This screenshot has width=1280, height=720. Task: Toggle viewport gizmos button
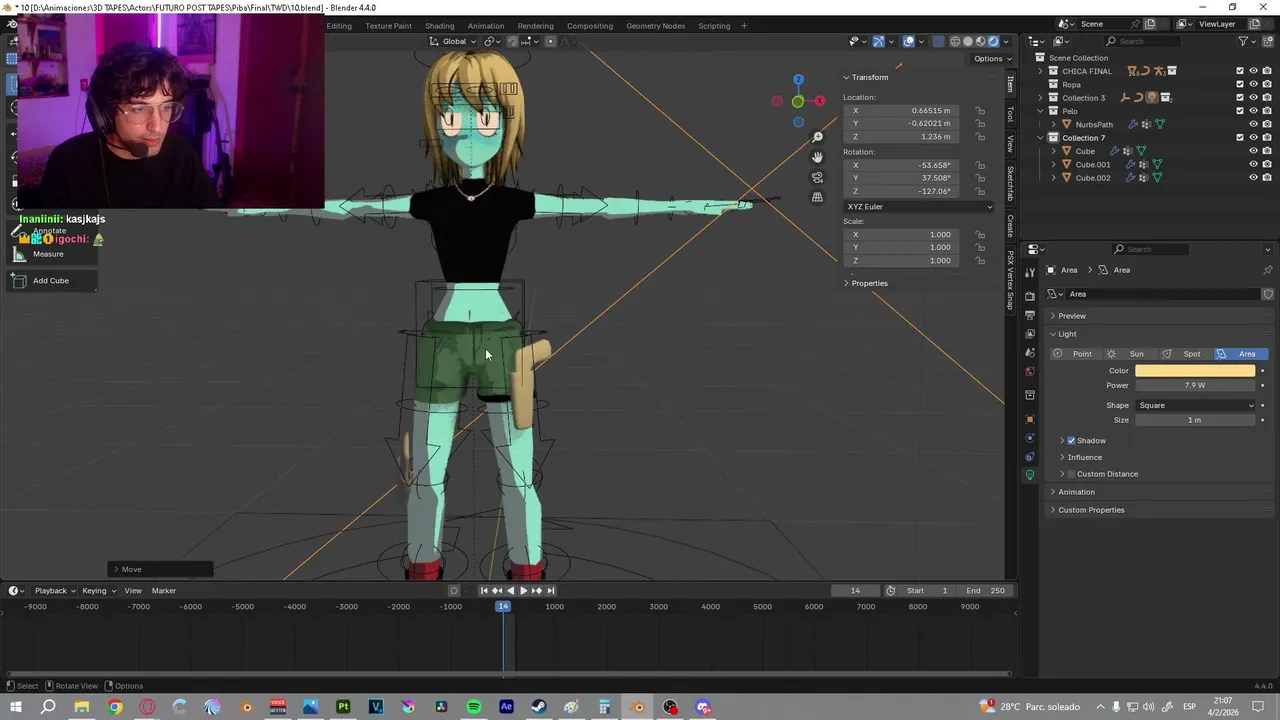click(x=878, y=41)
